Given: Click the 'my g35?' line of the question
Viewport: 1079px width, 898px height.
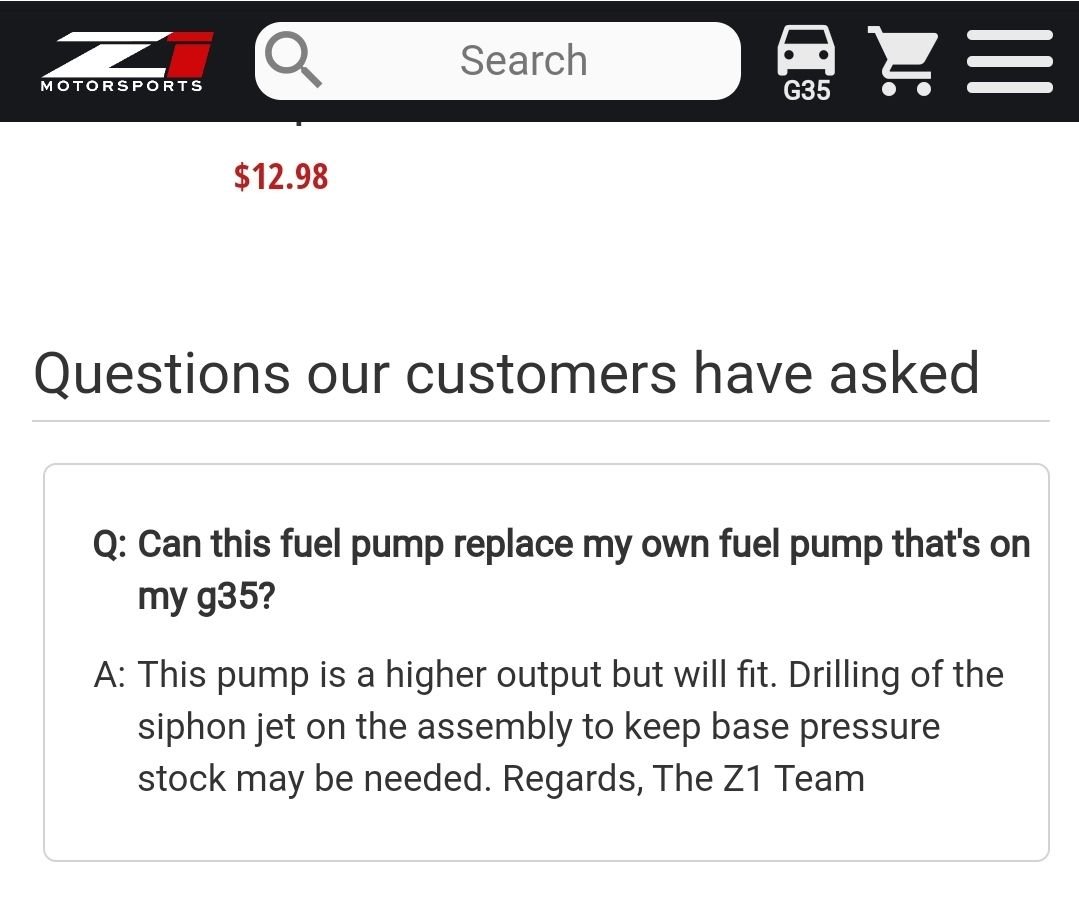Looking at the screenshot, I should [x=206, y=598].
